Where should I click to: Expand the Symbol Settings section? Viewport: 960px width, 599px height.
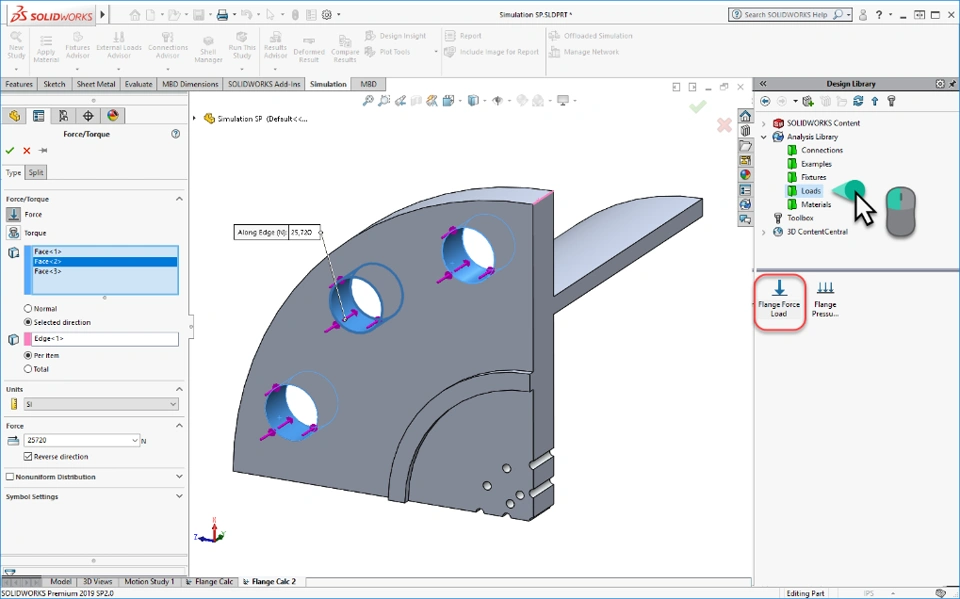[x=179, y=496]
